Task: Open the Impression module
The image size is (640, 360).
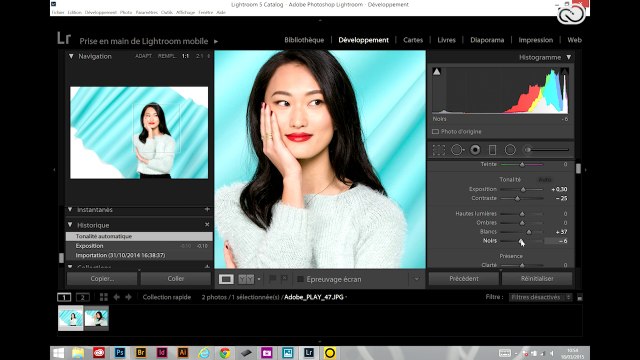Action: point(536,40)
